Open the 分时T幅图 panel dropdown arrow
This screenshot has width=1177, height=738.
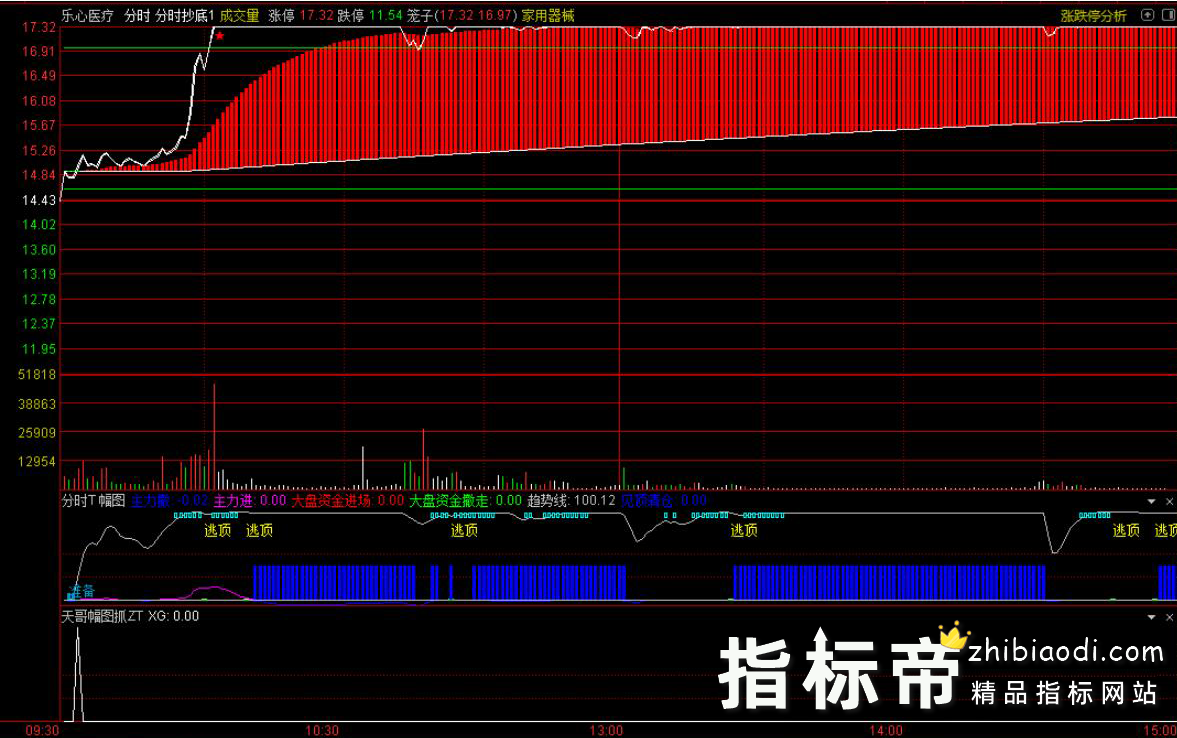click(x=1151, y=502)
